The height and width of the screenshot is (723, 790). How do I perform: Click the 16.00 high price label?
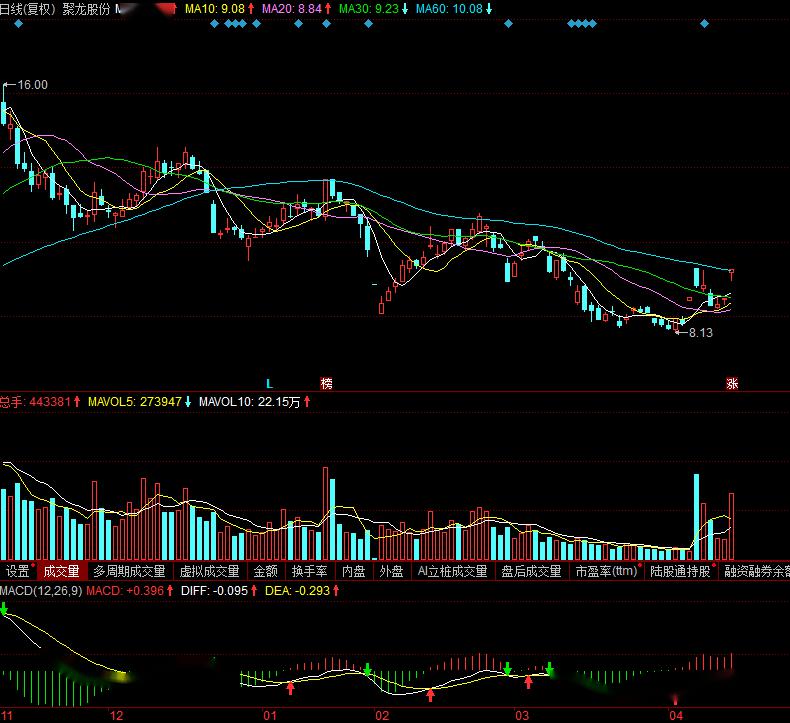(33, 85)
